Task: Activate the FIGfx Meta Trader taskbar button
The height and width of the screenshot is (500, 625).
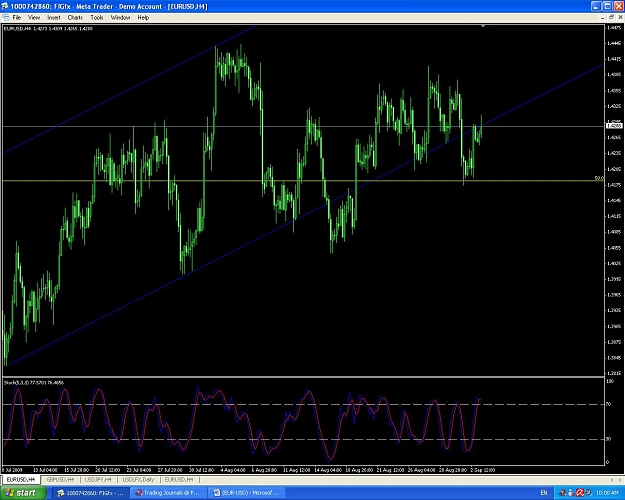Action: (90, 493)
